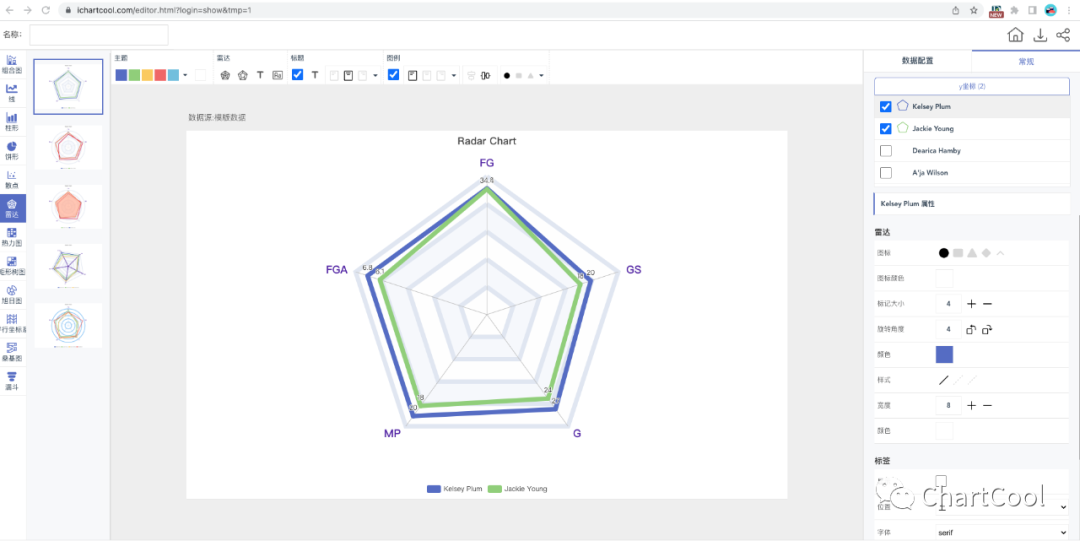Open the 桑基图 sankey chart category
Viewport: 1080px width, 541px height.
pyautogui.click(x=12, y=352)
